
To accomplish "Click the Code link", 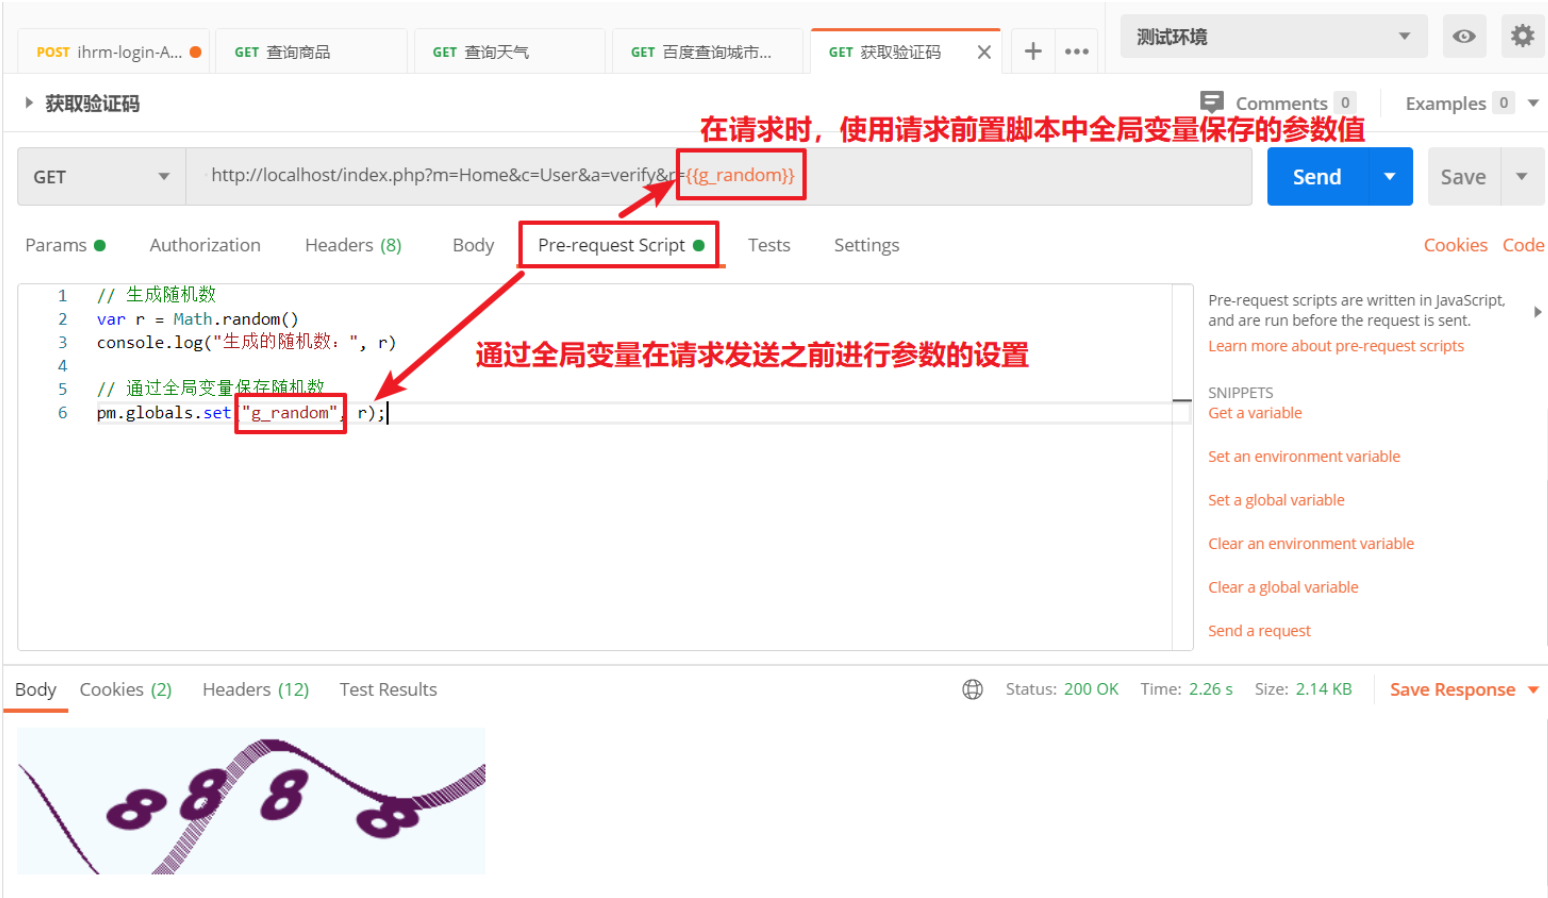I will (x=1523, y=245).
